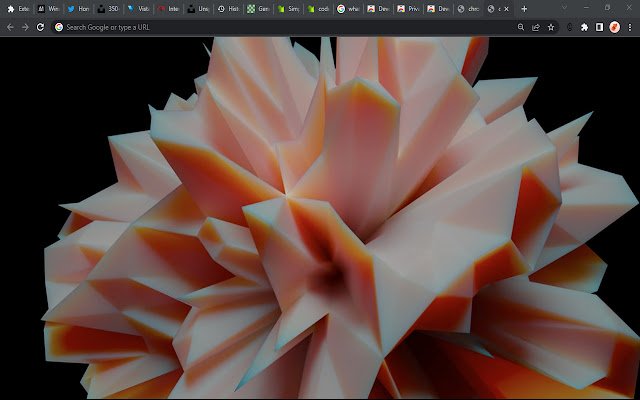Open the zoom magnifier in the address bar
This screenshot has width=640, height=400.
pos(521,27)
